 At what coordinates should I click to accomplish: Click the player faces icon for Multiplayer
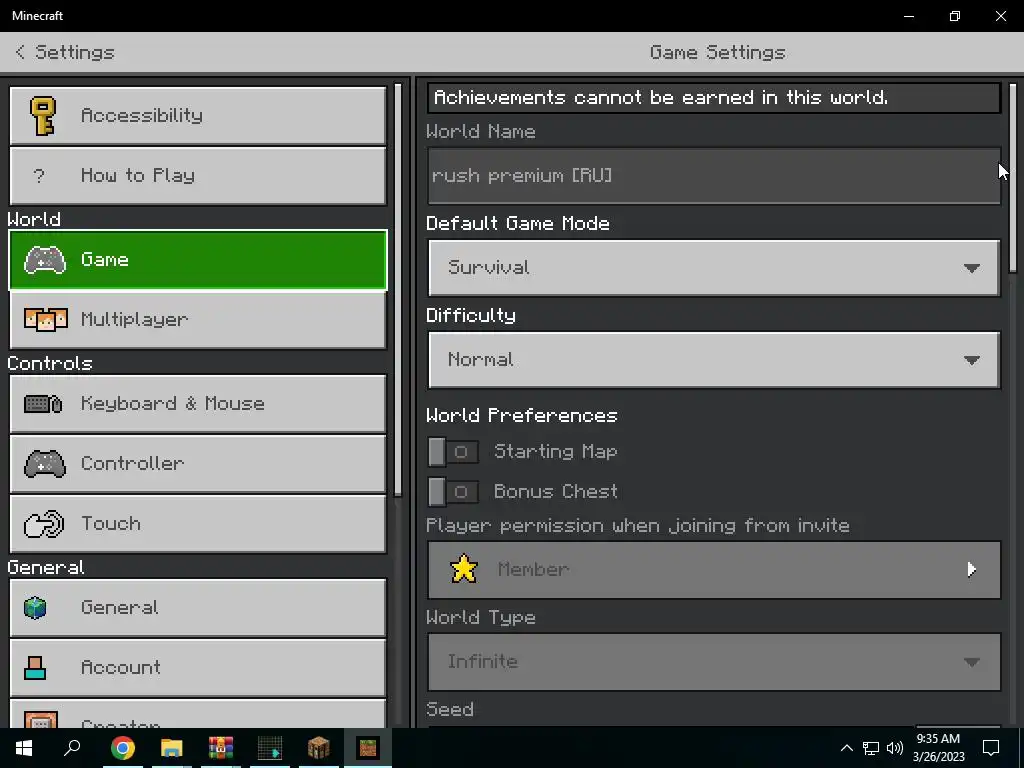tap(45, 319)
